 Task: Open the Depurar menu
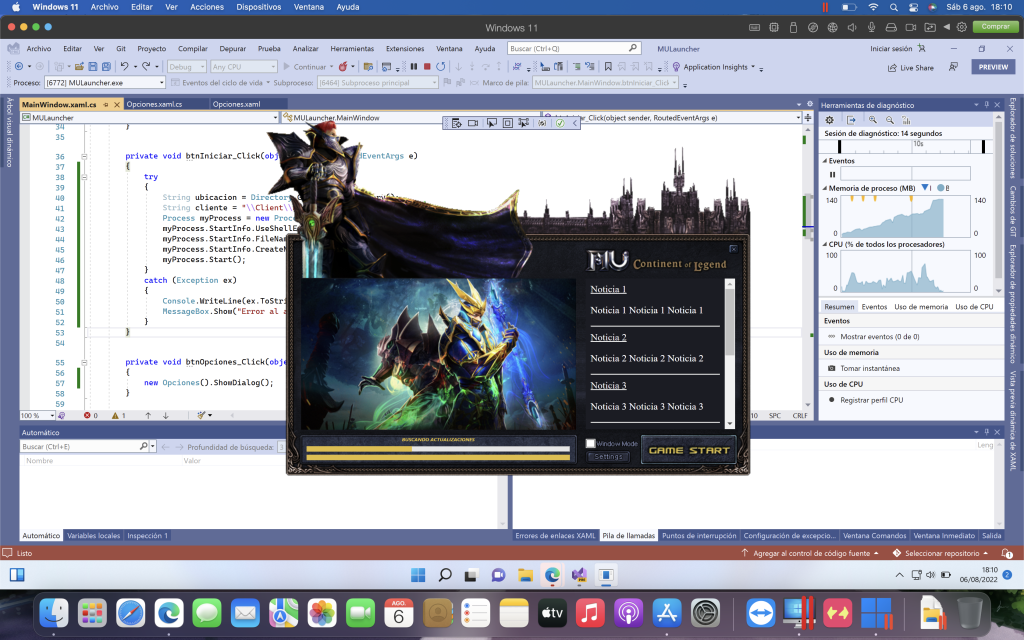(232, 48)
